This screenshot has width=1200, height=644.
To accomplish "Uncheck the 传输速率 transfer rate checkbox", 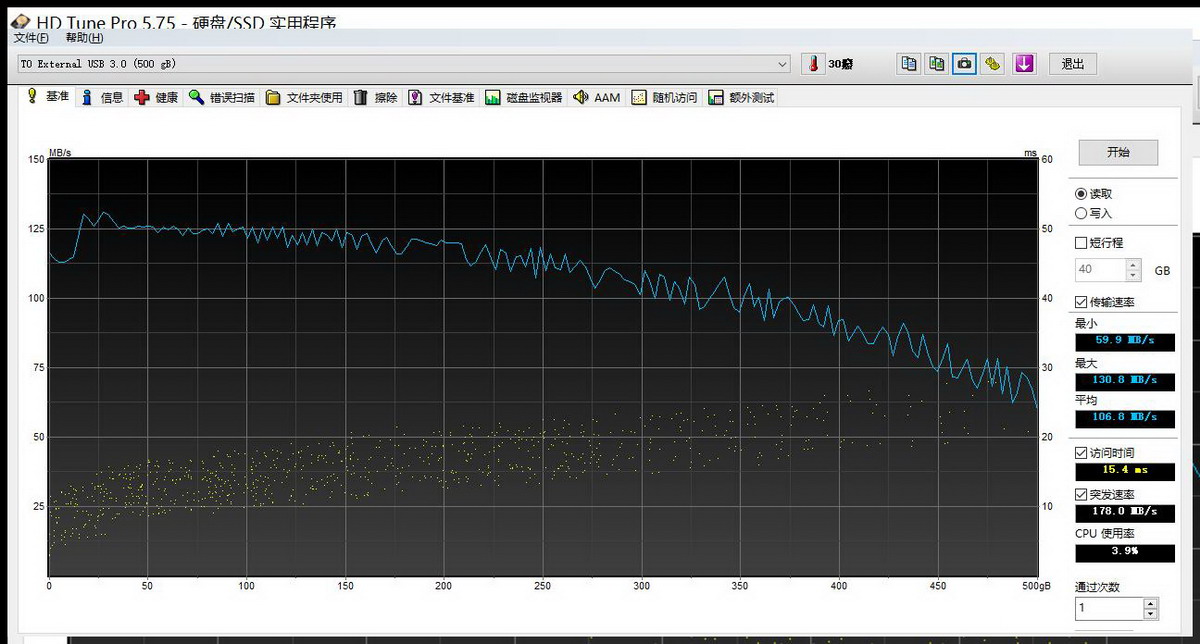I will 1081,302.
